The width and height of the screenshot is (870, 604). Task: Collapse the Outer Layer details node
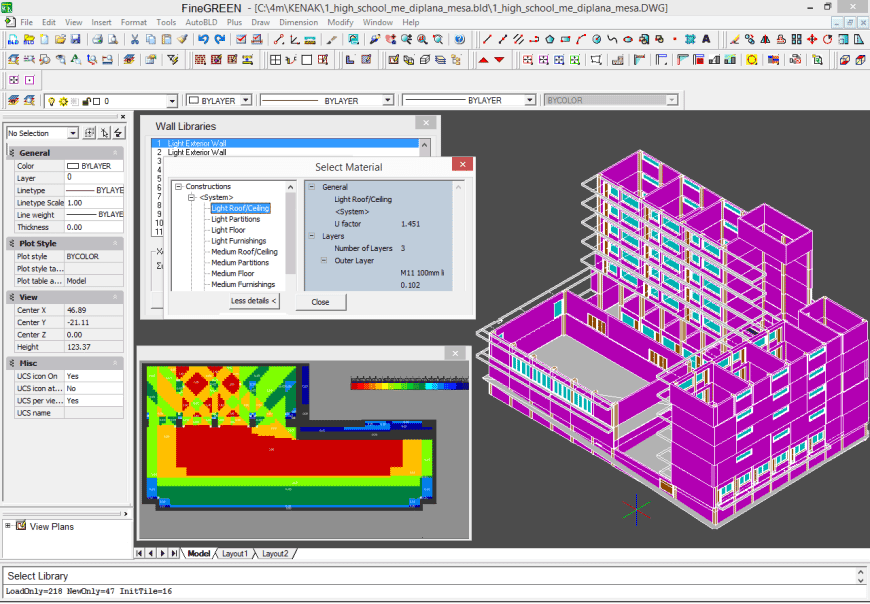(324, 260)
